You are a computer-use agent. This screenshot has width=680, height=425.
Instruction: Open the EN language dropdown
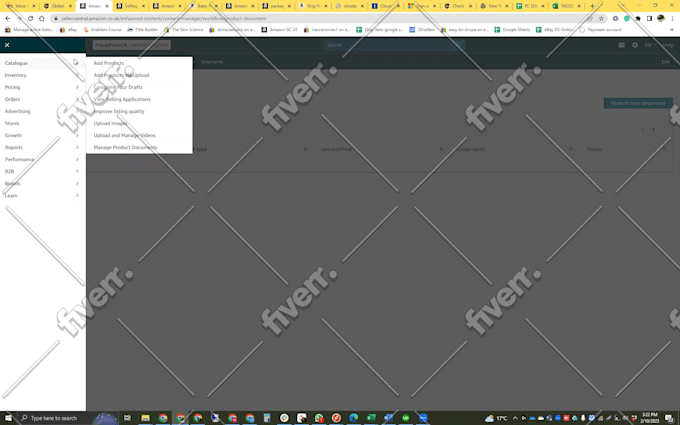pos(650,45)
